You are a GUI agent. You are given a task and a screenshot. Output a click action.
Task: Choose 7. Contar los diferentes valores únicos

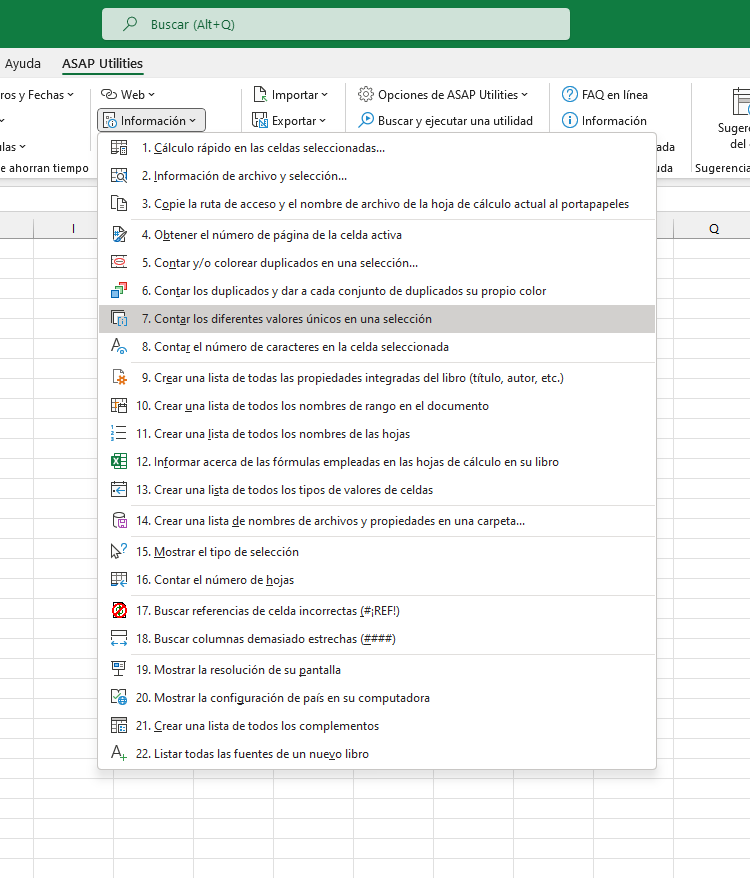376,319
